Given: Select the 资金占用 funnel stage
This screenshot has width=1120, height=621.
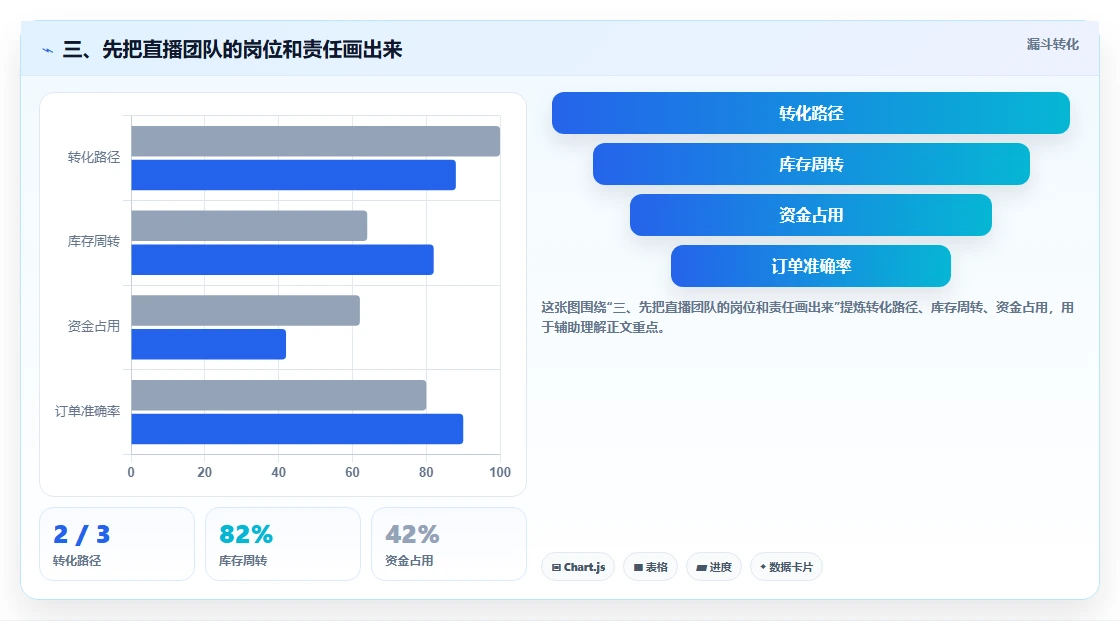Looking at the screenshot, I should coord(811,215).
